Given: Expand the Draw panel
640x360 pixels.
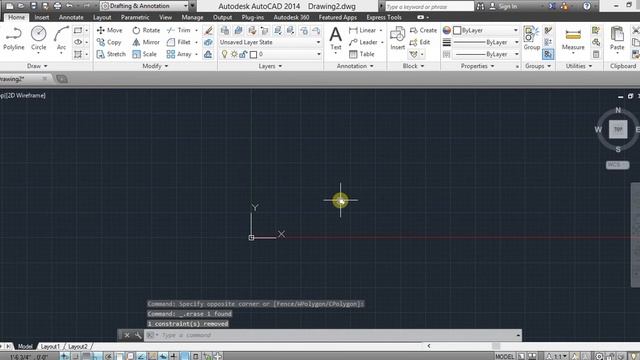Looking at the screenshot, I should [x=37, y=66].
